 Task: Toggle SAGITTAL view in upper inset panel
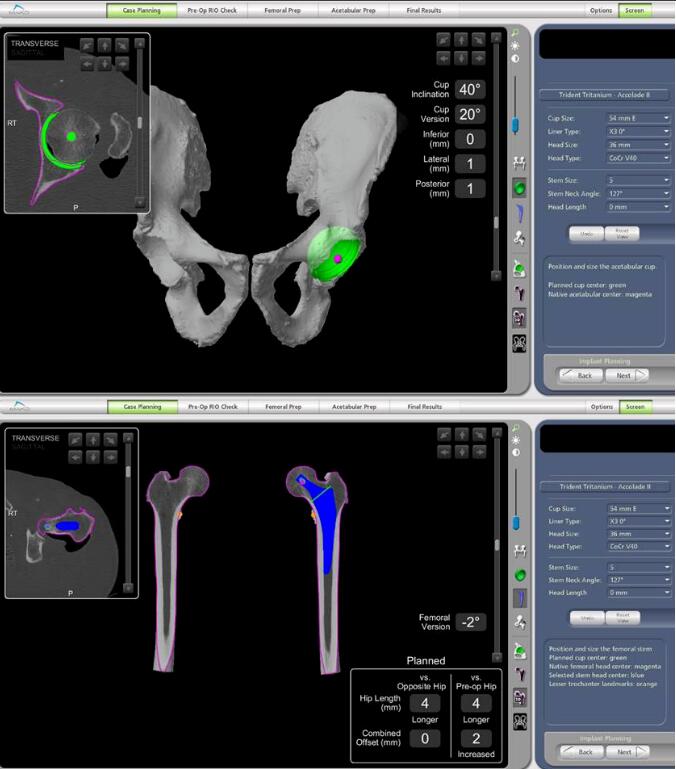point(30,54)
